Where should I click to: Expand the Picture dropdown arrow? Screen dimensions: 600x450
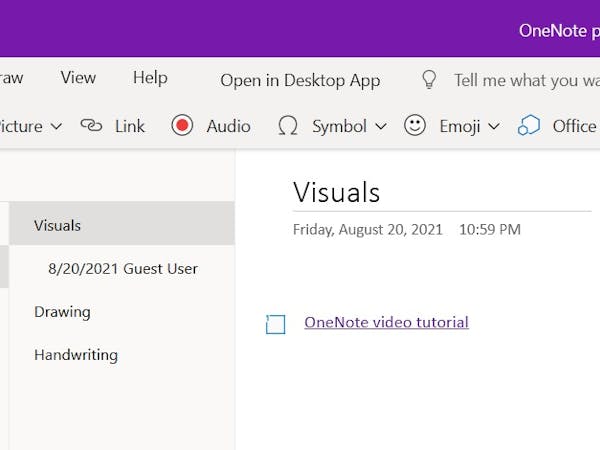[56, 126]
